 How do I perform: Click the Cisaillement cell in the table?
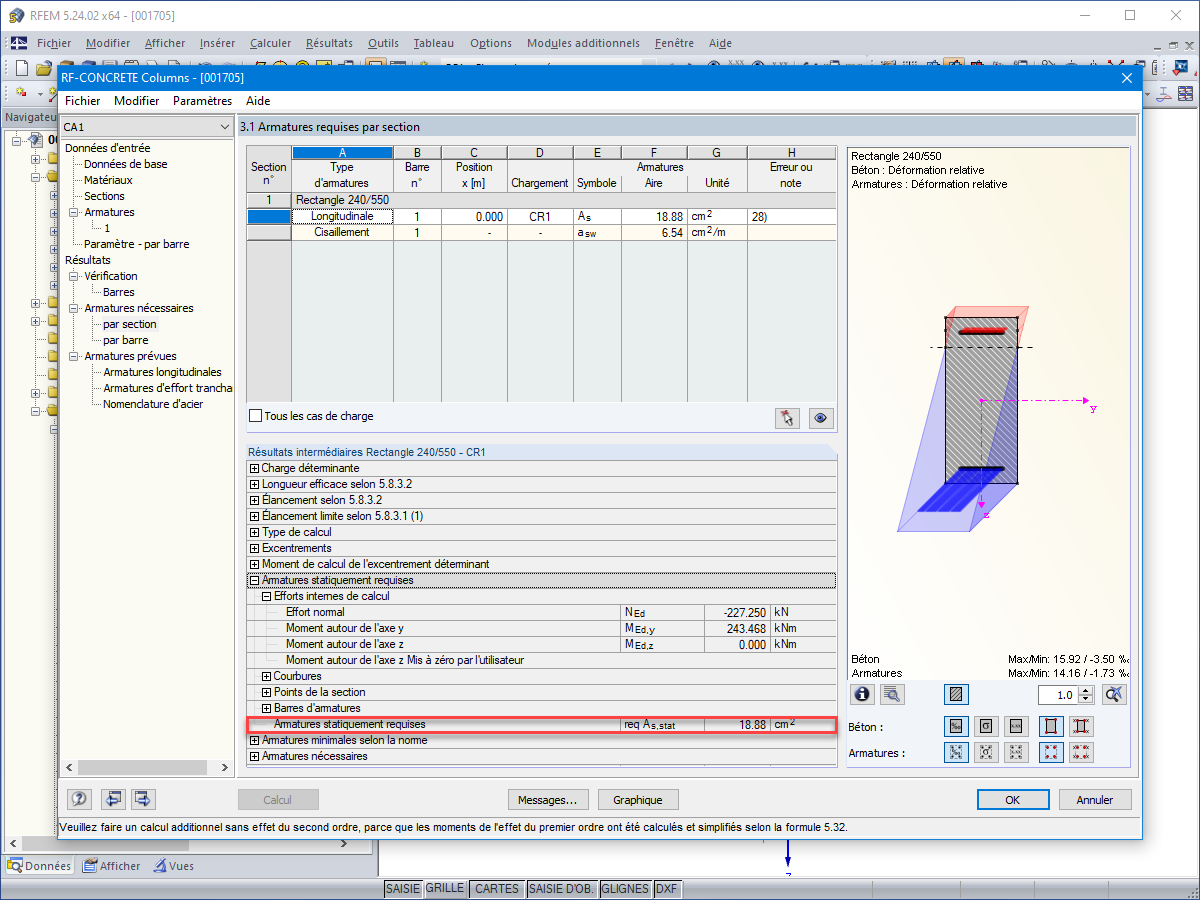click(x=342, y=232)
